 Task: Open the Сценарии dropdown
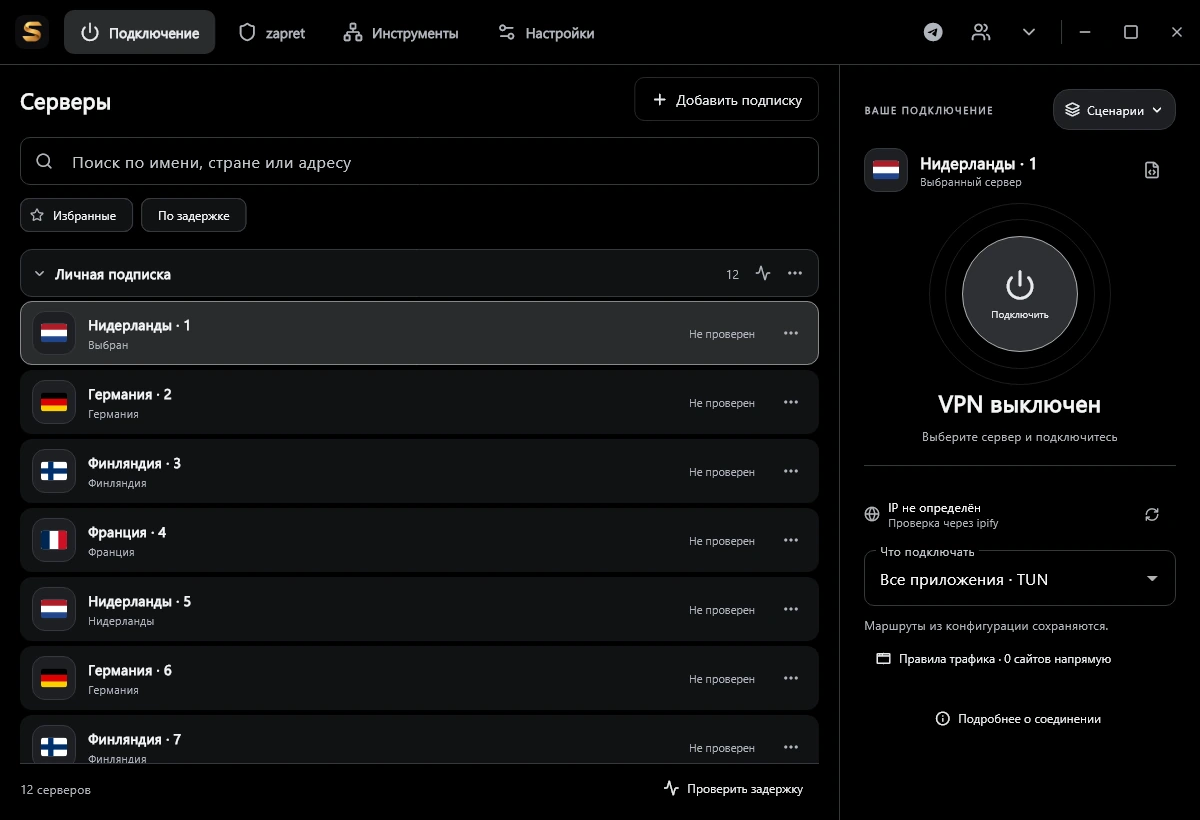[x=1114, y=110]
